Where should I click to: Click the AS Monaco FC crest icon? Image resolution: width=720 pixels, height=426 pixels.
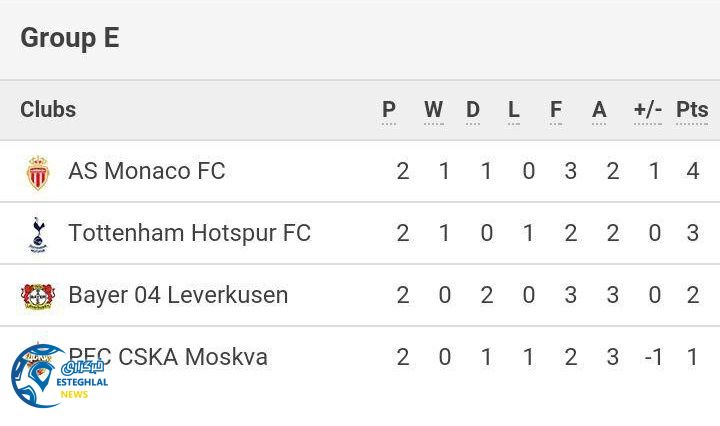(x=38, y=172)
